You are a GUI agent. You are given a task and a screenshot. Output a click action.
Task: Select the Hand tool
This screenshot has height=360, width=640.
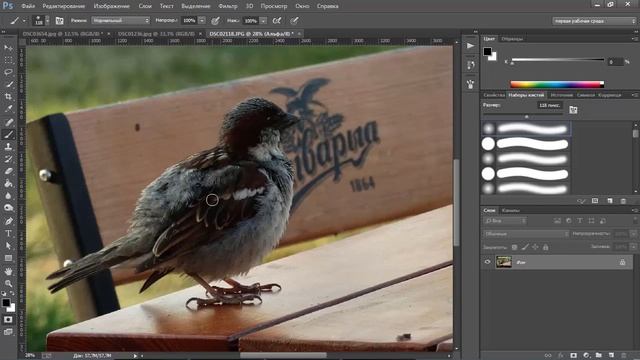coord(8,271)
